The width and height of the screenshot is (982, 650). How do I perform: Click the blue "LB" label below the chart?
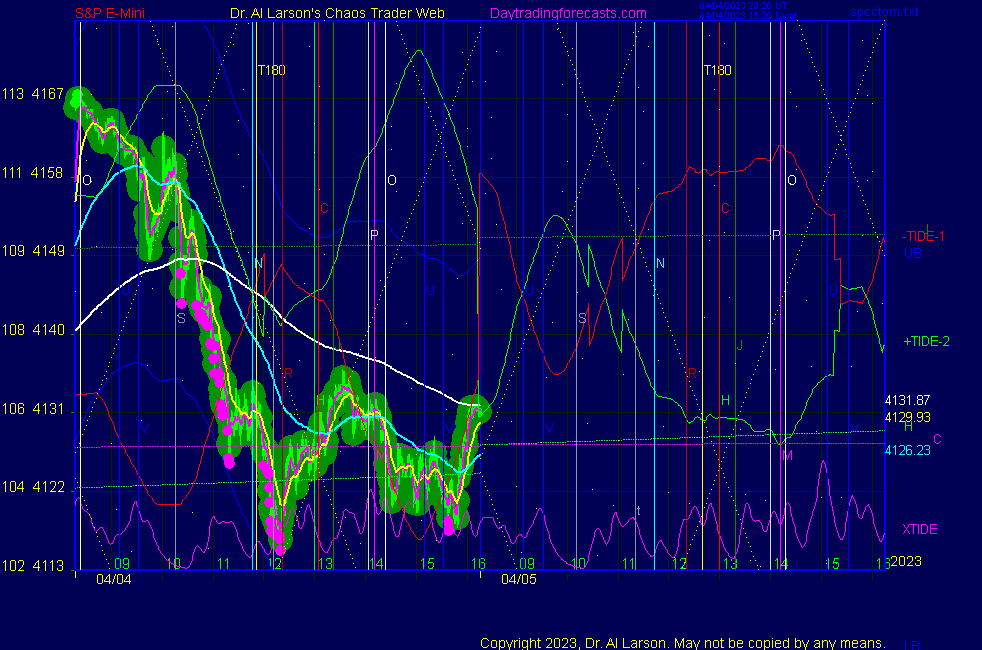click(x=912, y=646)
